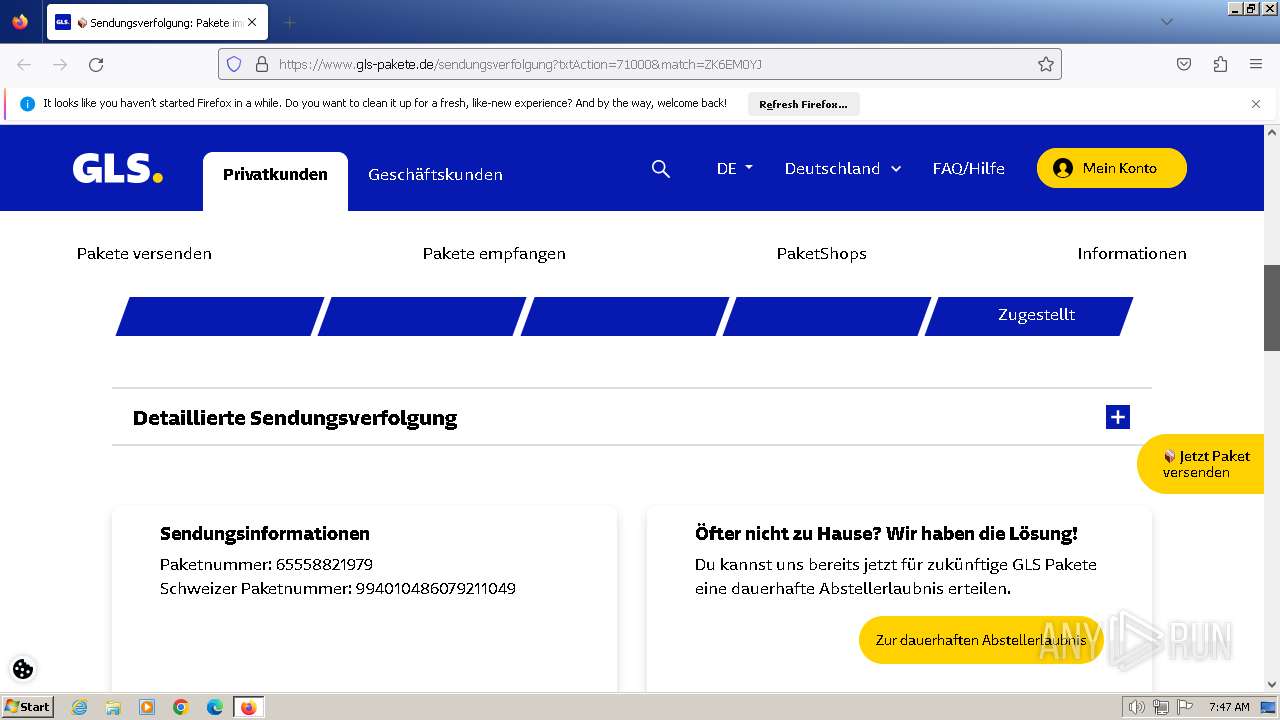
Task: Open the DE language dropdown
Action: (735, 168)
